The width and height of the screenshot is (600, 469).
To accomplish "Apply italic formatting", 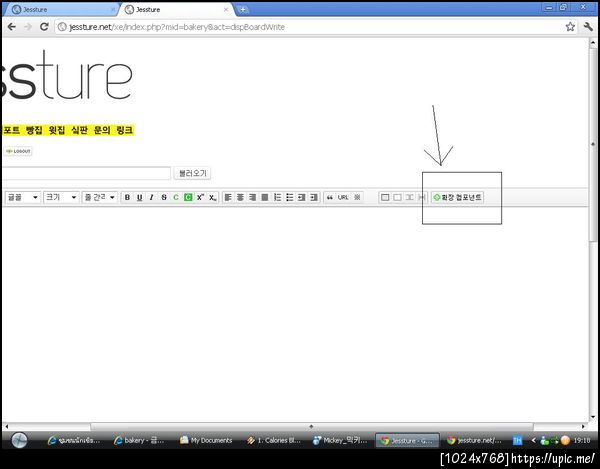I will (152, 197).
